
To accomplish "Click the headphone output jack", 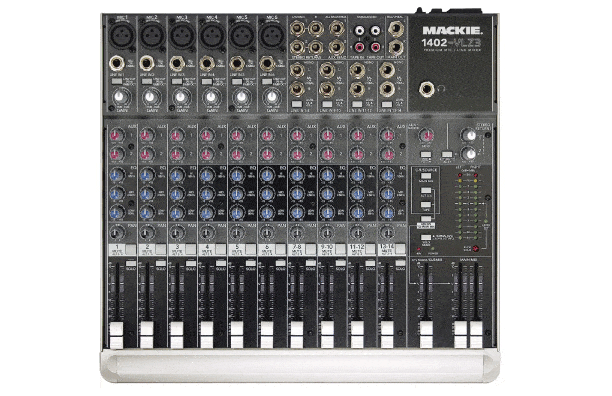I will pyautogui.click(x=426, y=89).
